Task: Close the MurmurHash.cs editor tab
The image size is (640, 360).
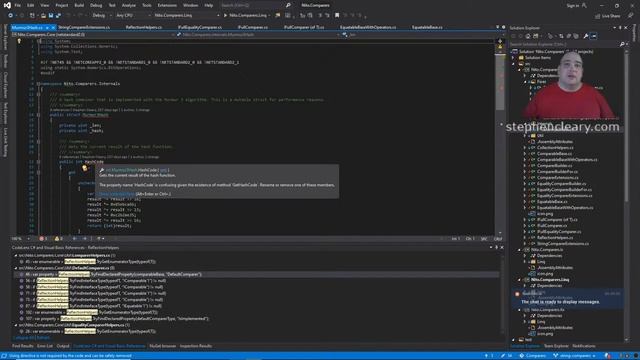Action: [53, 27]
